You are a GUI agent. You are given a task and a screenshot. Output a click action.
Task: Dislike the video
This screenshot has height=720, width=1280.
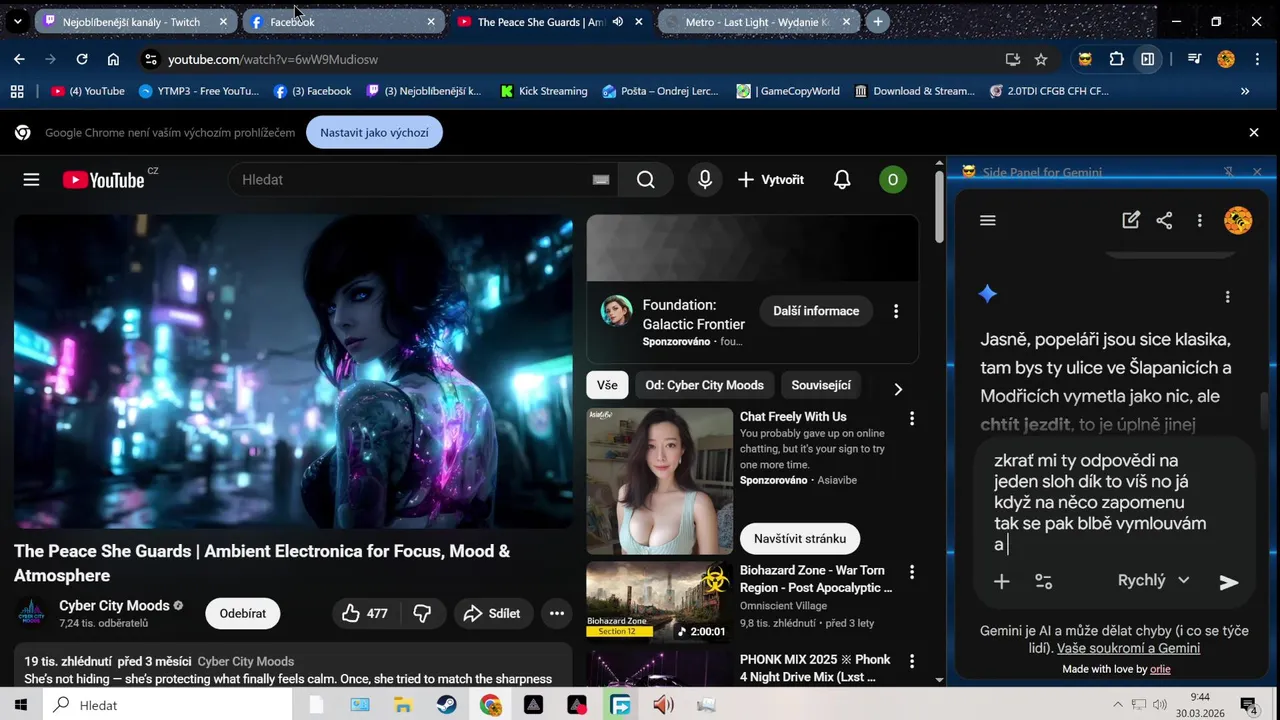pos(422,614)
